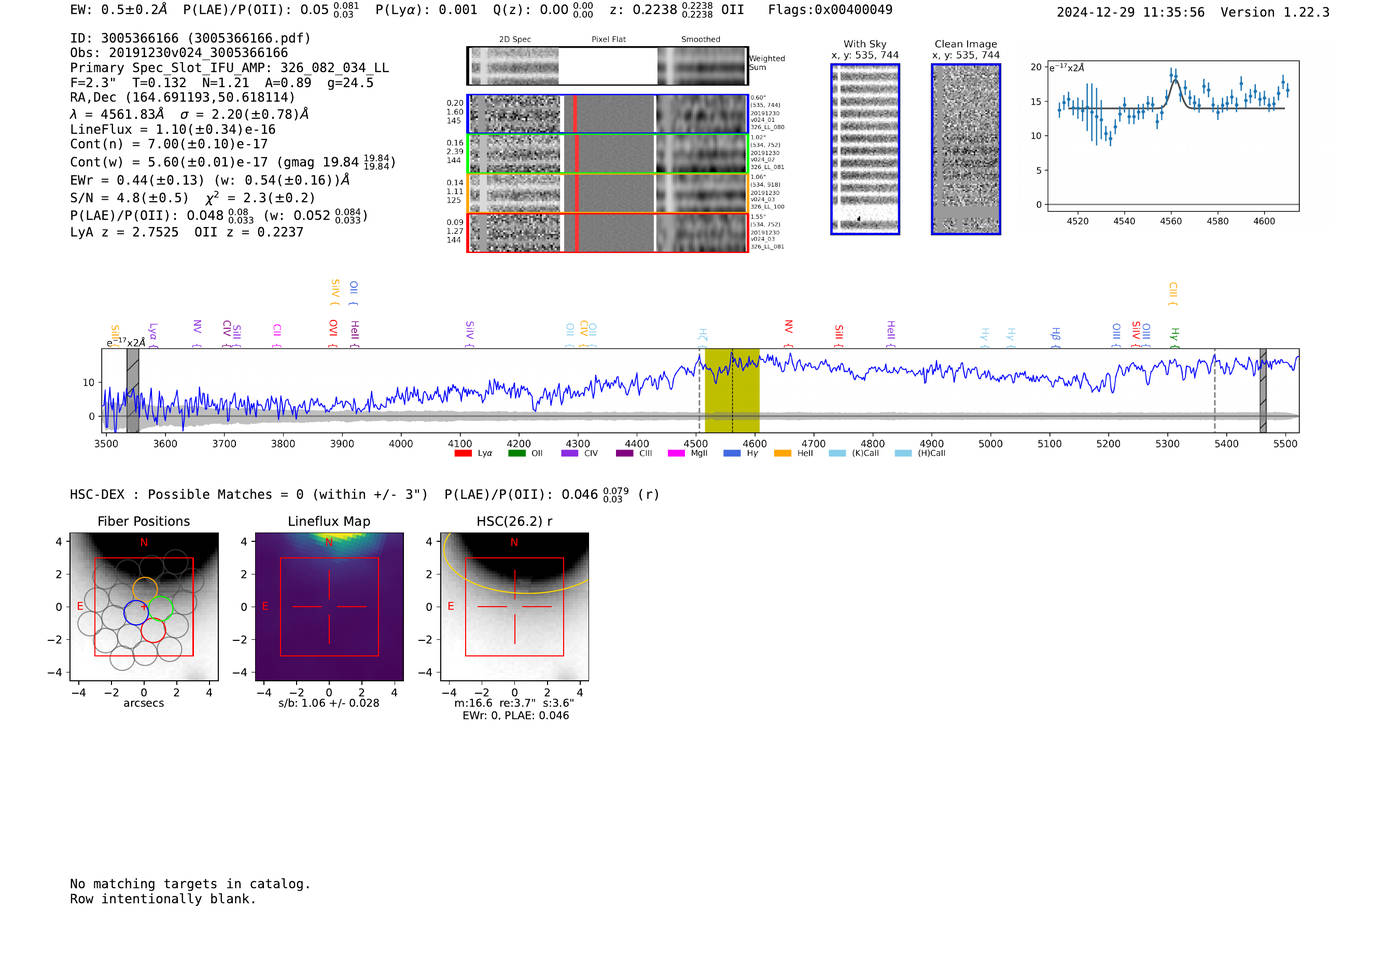Click the 'Flags:0x00400049' text
The width and height of the screenshot is (1400, 953).
(x=830, y=10)
